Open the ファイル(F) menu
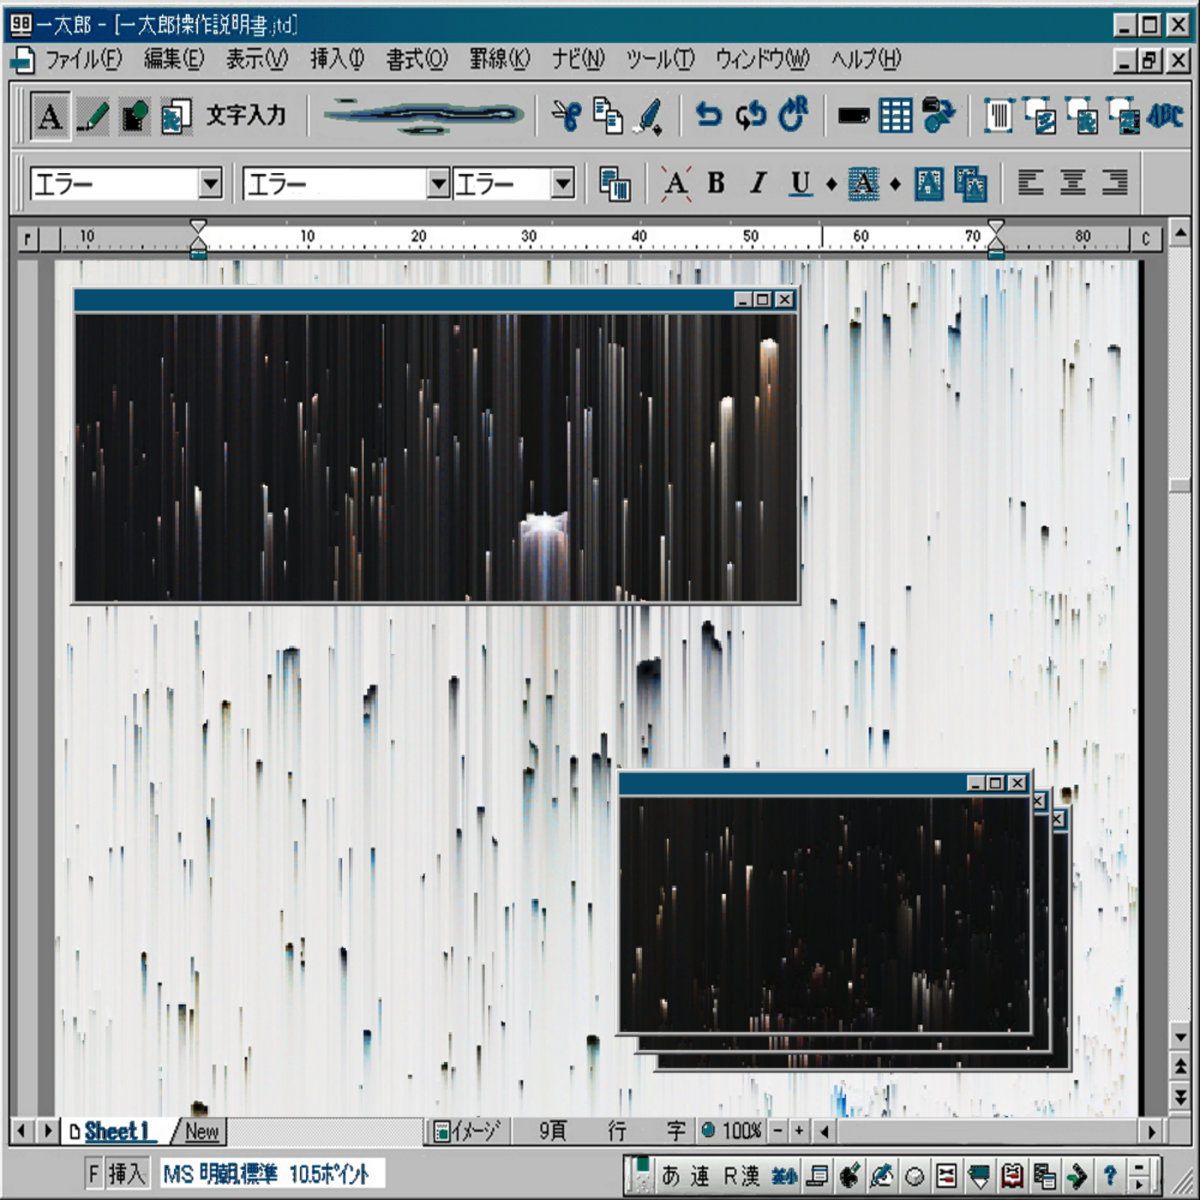This screenshot has width=1200, height=1200. click(x=82, y=60)
